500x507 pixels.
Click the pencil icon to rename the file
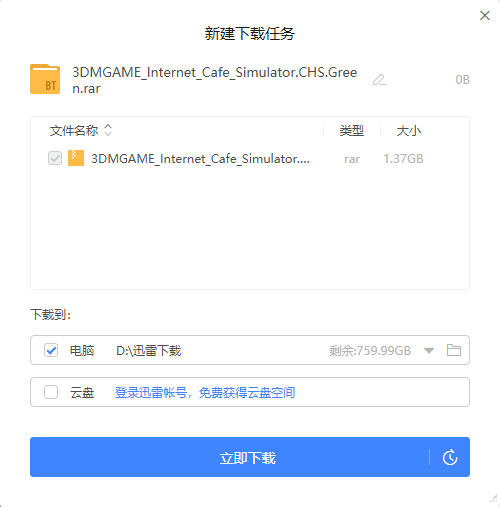[x=379, y=80]
